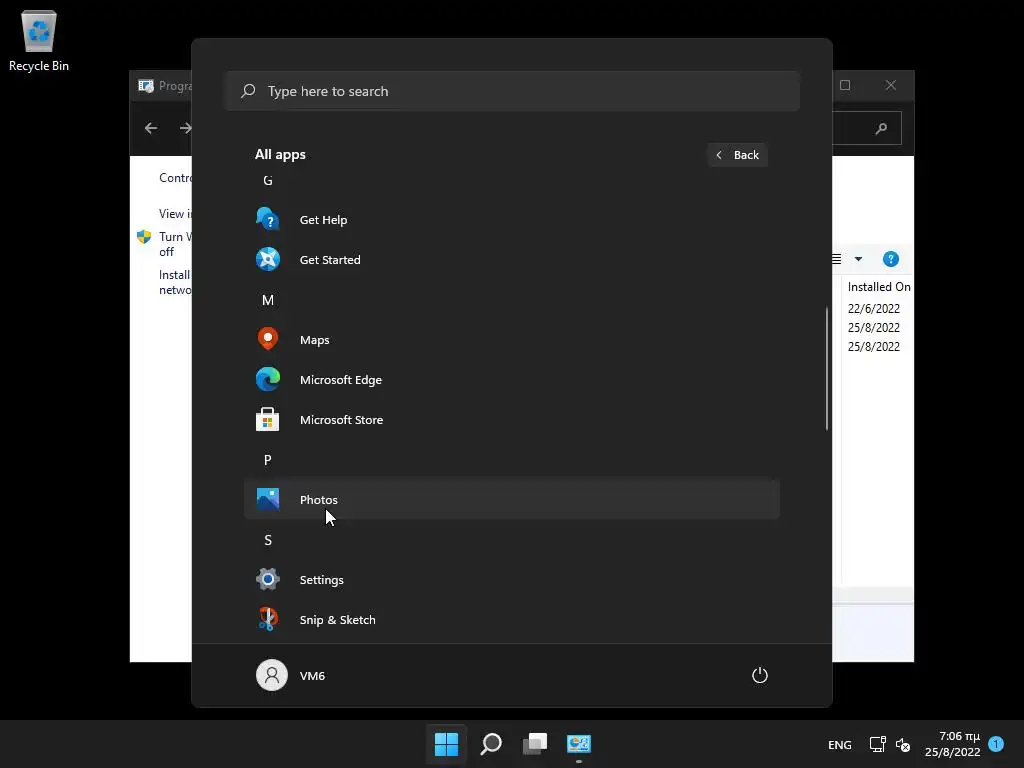Open VM6 user account menu
This screenshot has height=768, width=1024.
point(291,675)
